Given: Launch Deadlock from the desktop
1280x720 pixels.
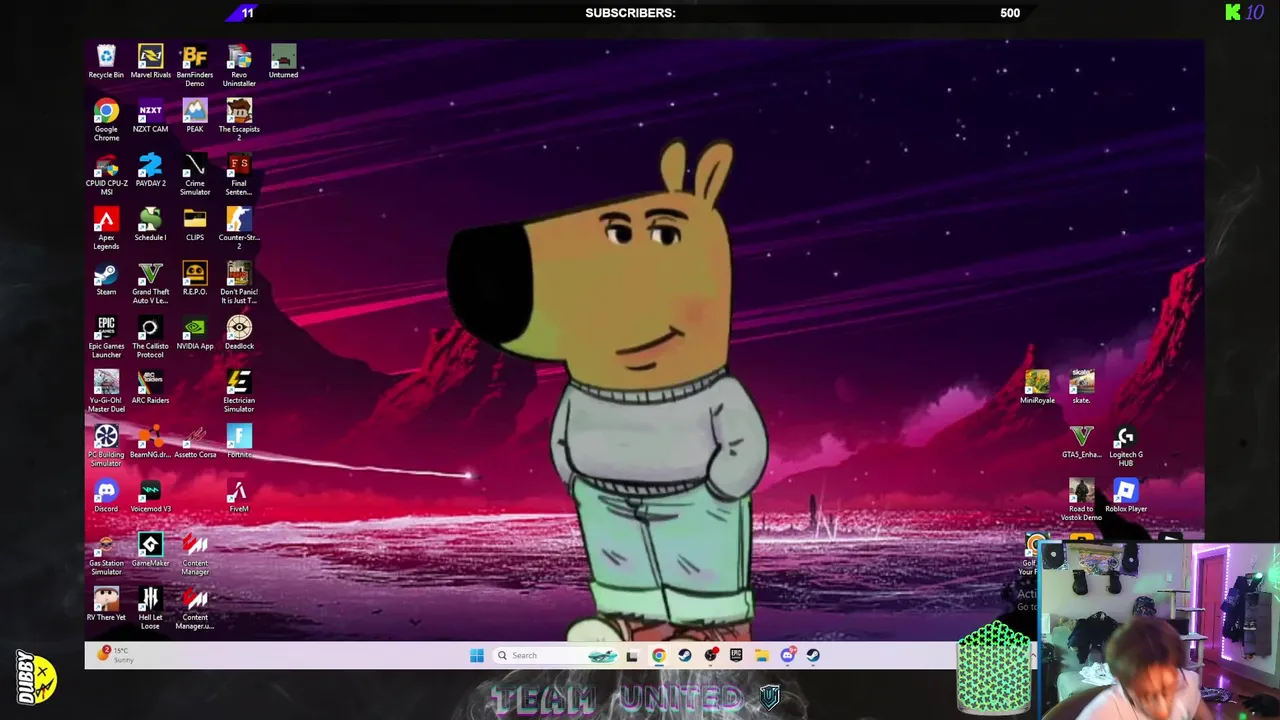Looking at the screenshot, I should (239, 332).
